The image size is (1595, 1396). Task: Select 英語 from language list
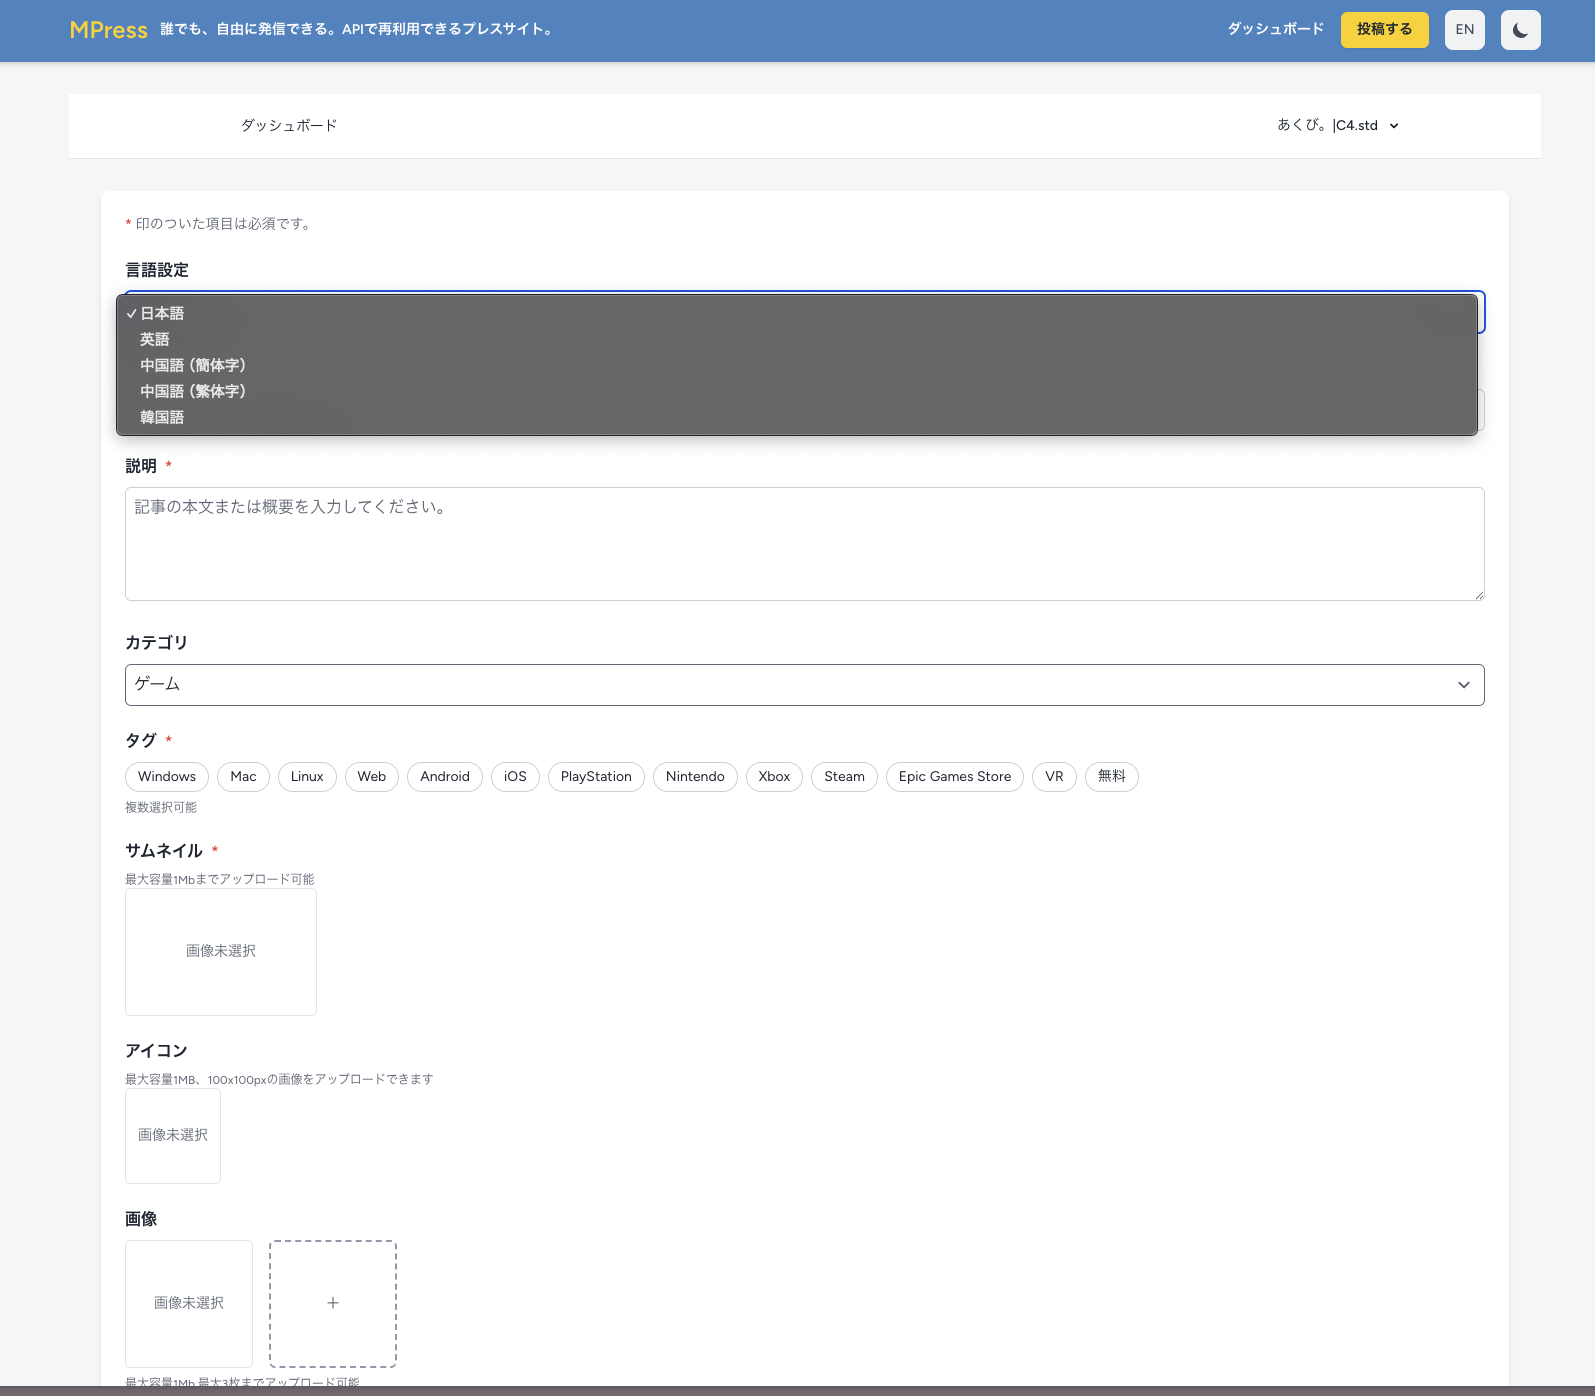coord(155,340)
